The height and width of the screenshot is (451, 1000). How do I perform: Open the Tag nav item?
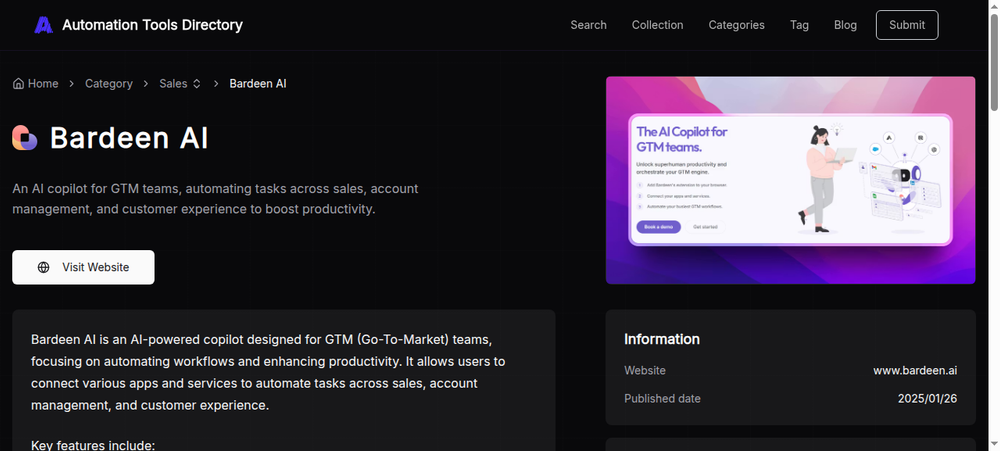(x=799, y=25)
